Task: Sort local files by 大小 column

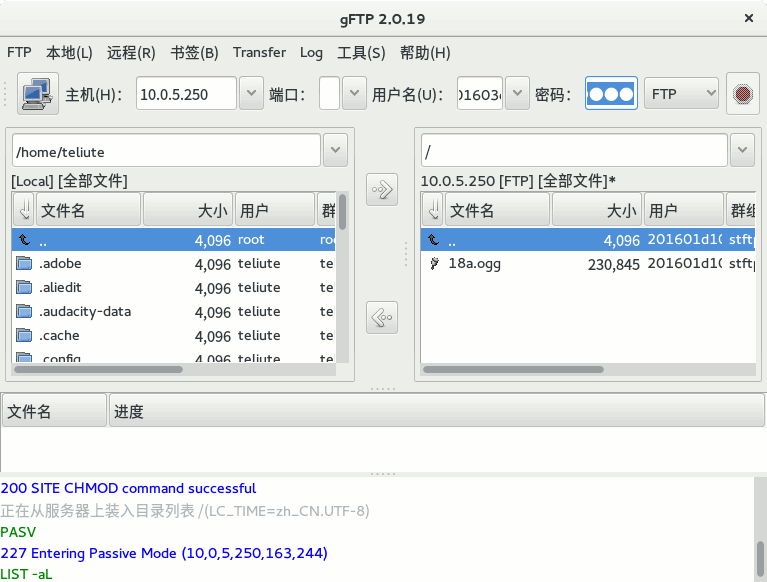Action: tap(188, 210)
